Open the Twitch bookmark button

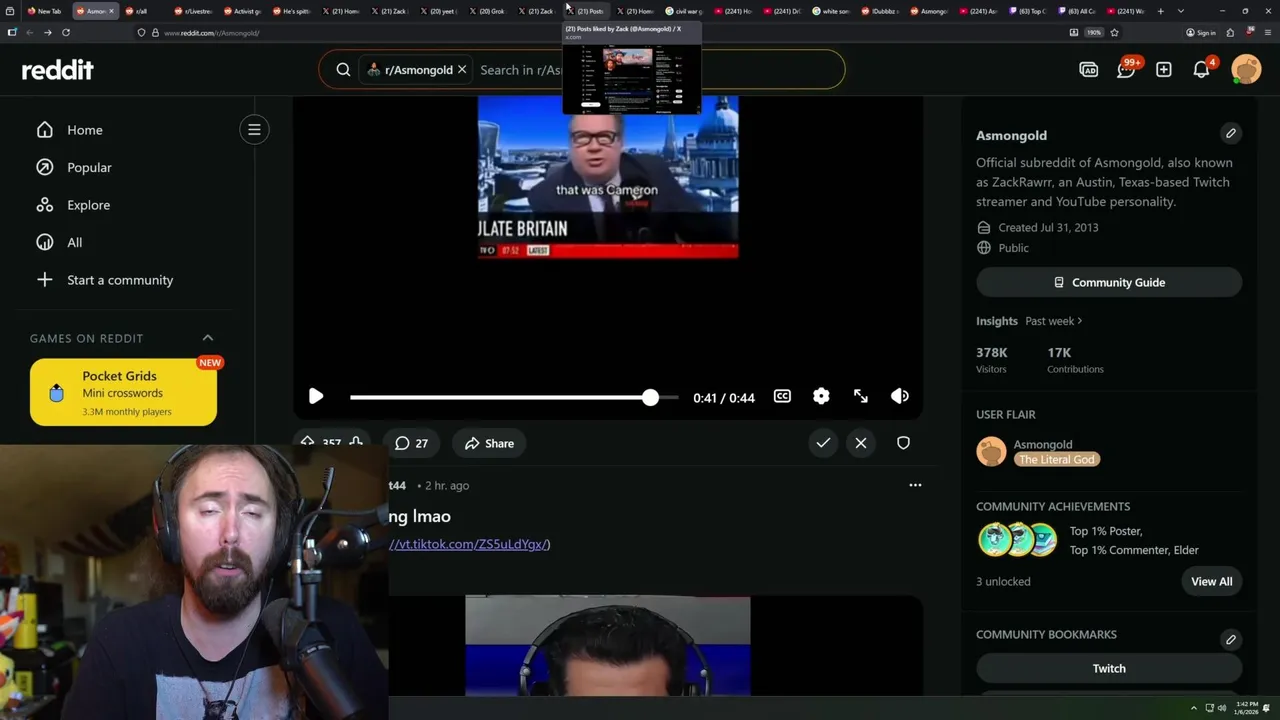pos(1109,668)
